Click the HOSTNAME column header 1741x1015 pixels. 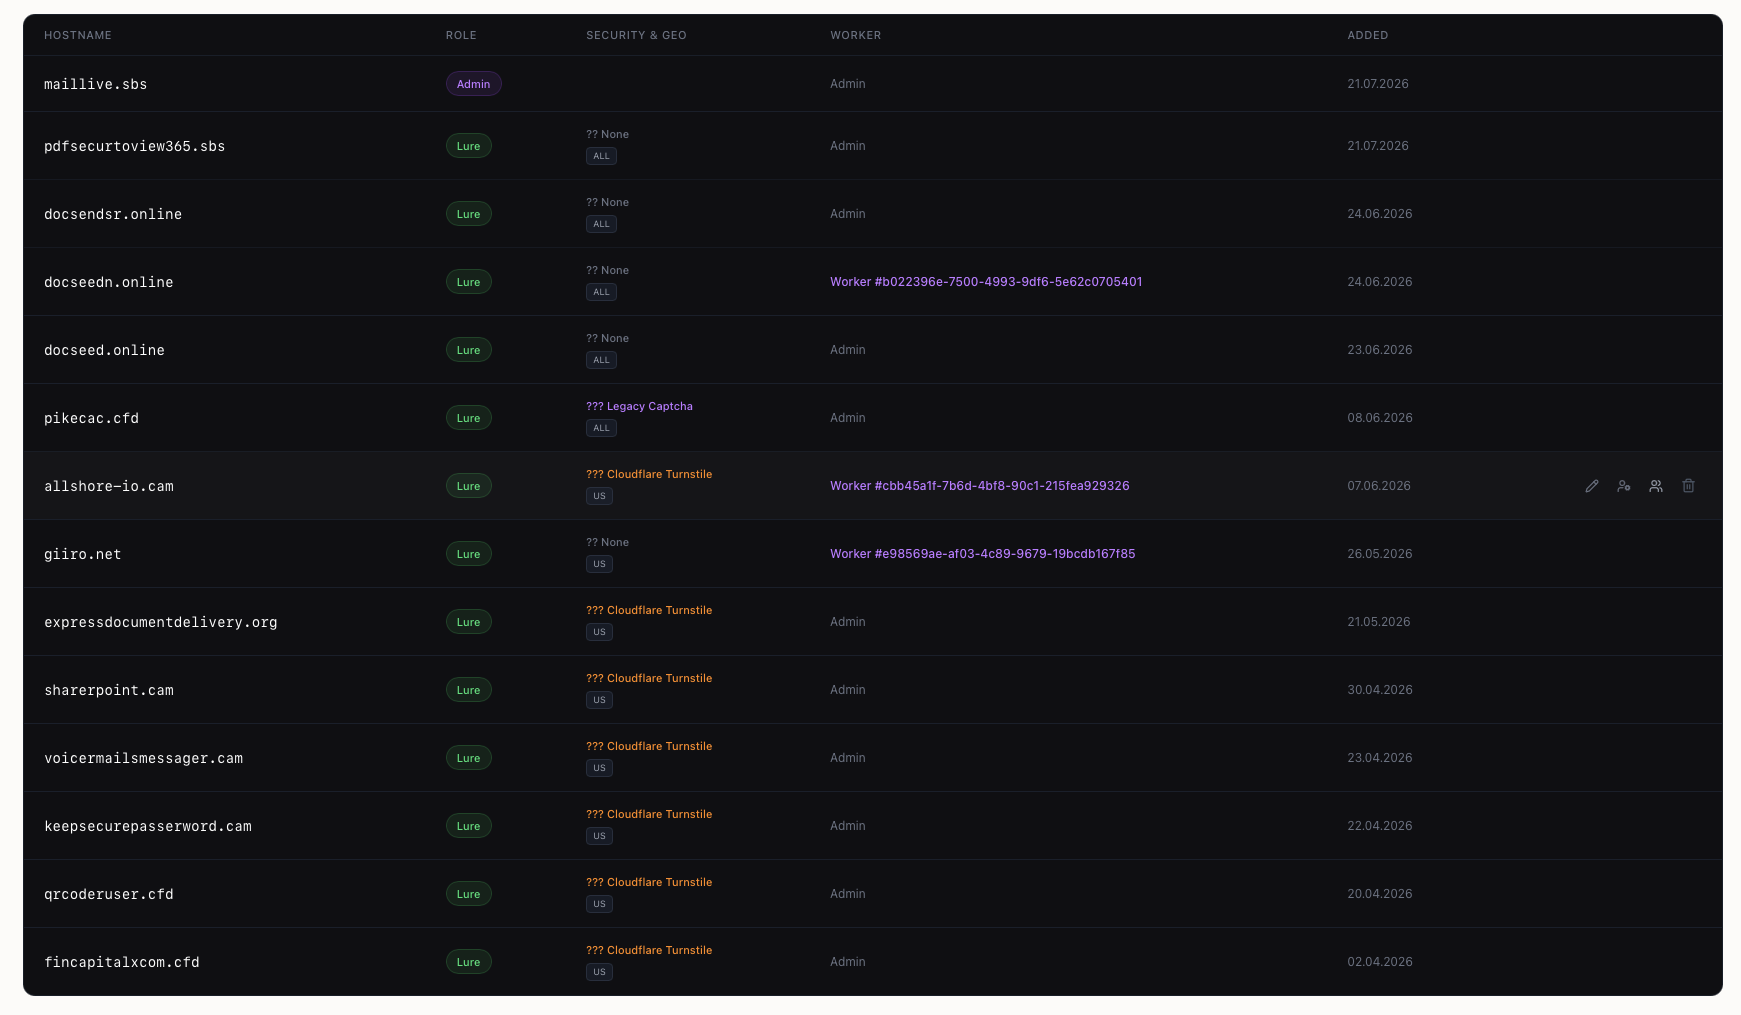click(x=78, y=35)
